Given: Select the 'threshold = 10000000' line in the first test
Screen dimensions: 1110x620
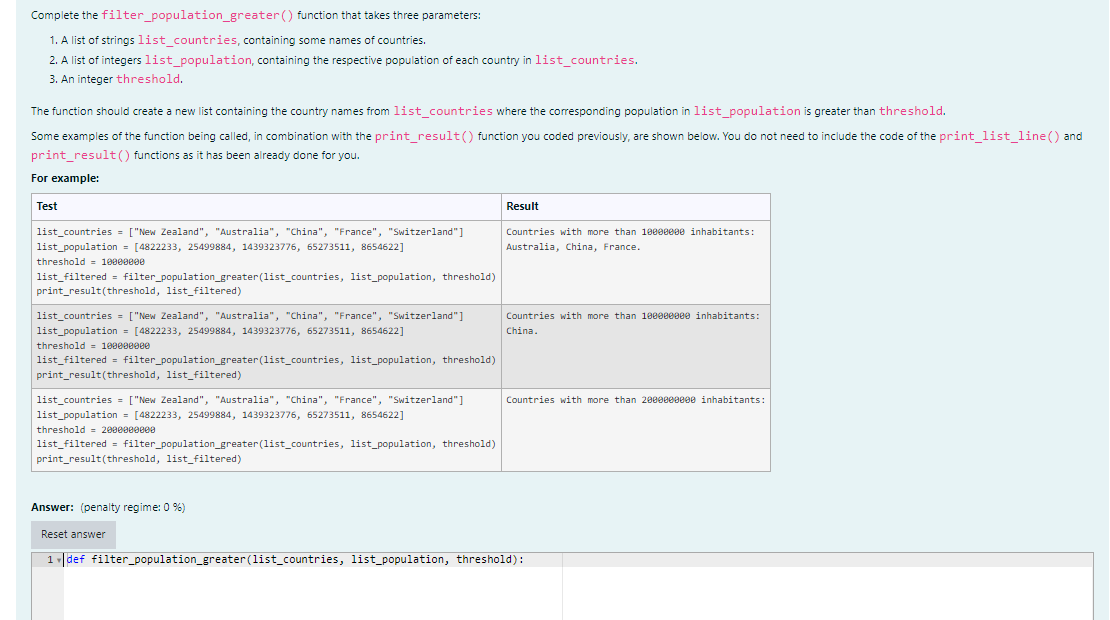Looking at the screenshot, I should pos(91,262).
